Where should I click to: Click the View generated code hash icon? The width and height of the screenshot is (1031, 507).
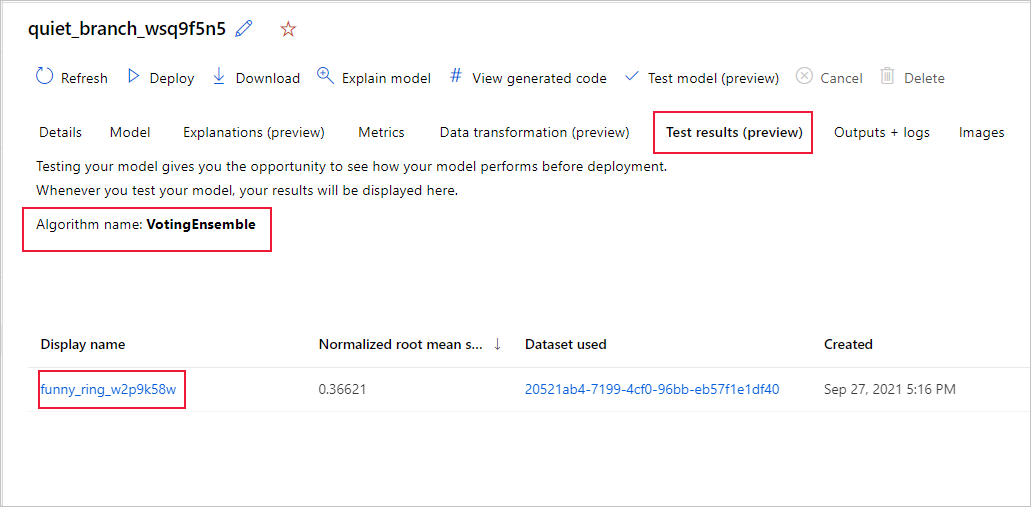(456, 76)
